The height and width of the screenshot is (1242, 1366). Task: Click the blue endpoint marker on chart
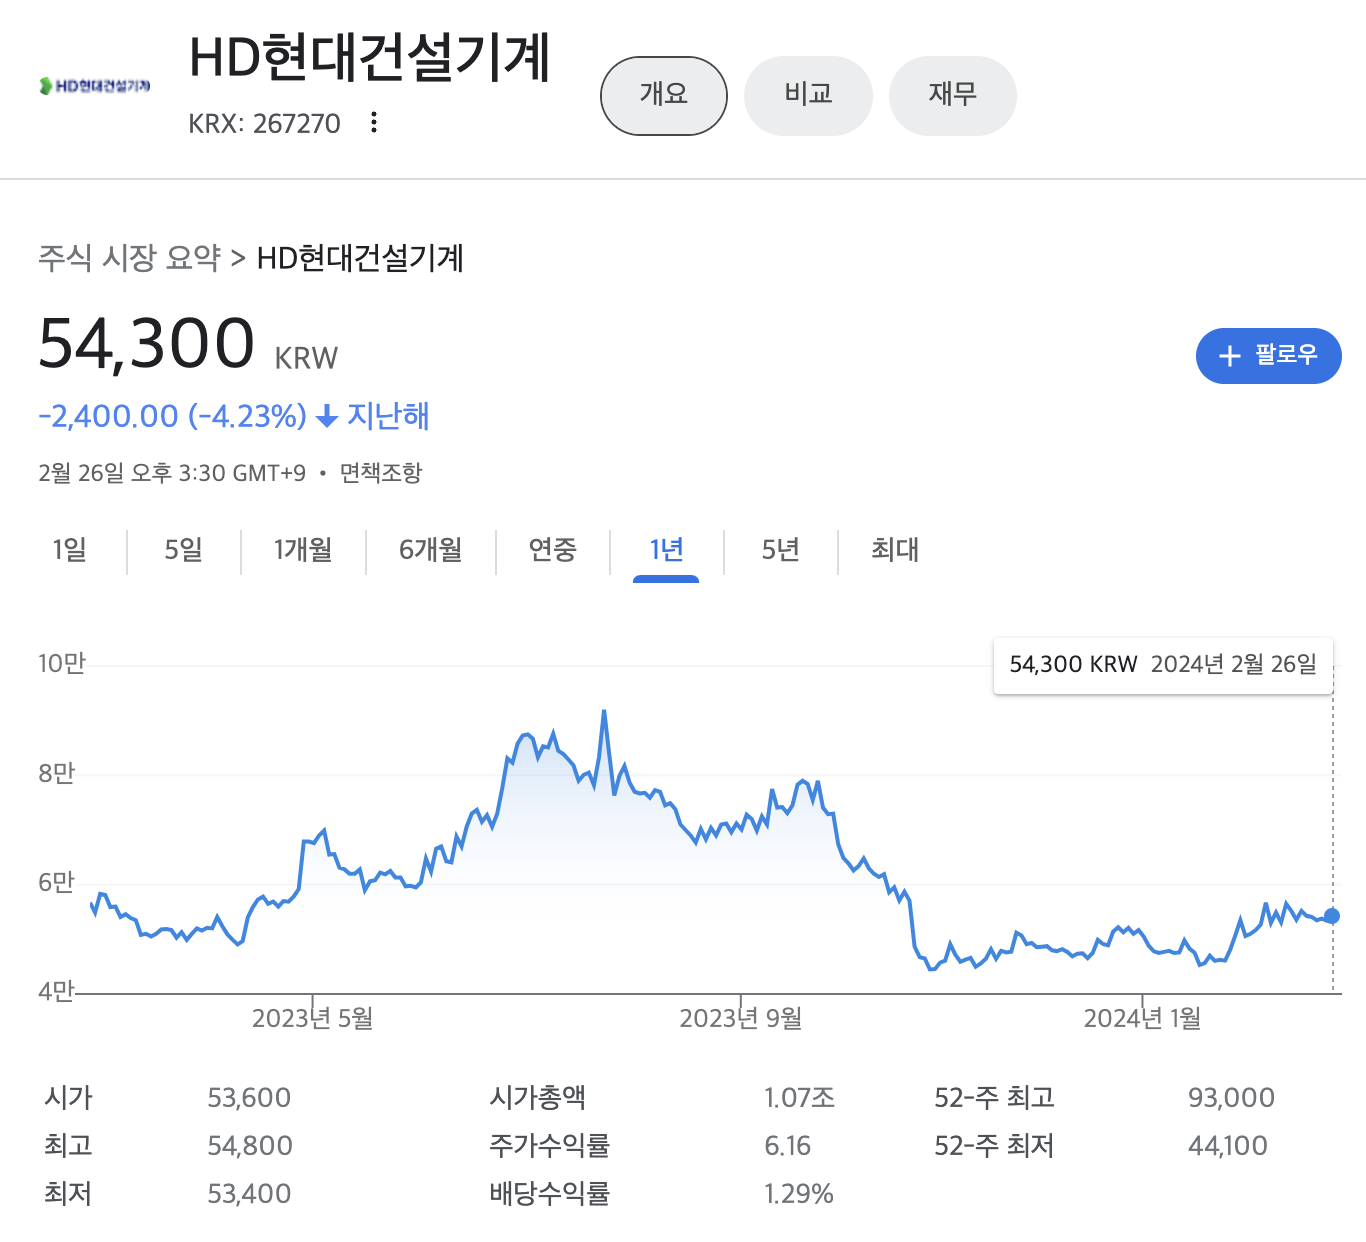click(x=1332, y=916)
